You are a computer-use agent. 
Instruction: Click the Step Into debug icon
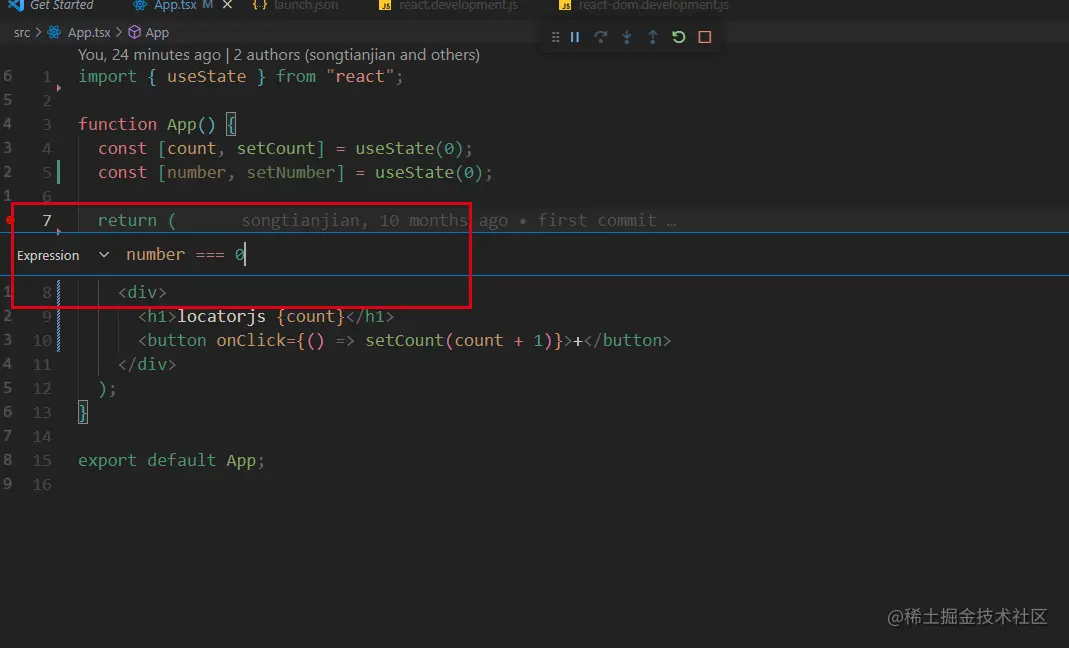pyautogui.click(x=627, y=37)
